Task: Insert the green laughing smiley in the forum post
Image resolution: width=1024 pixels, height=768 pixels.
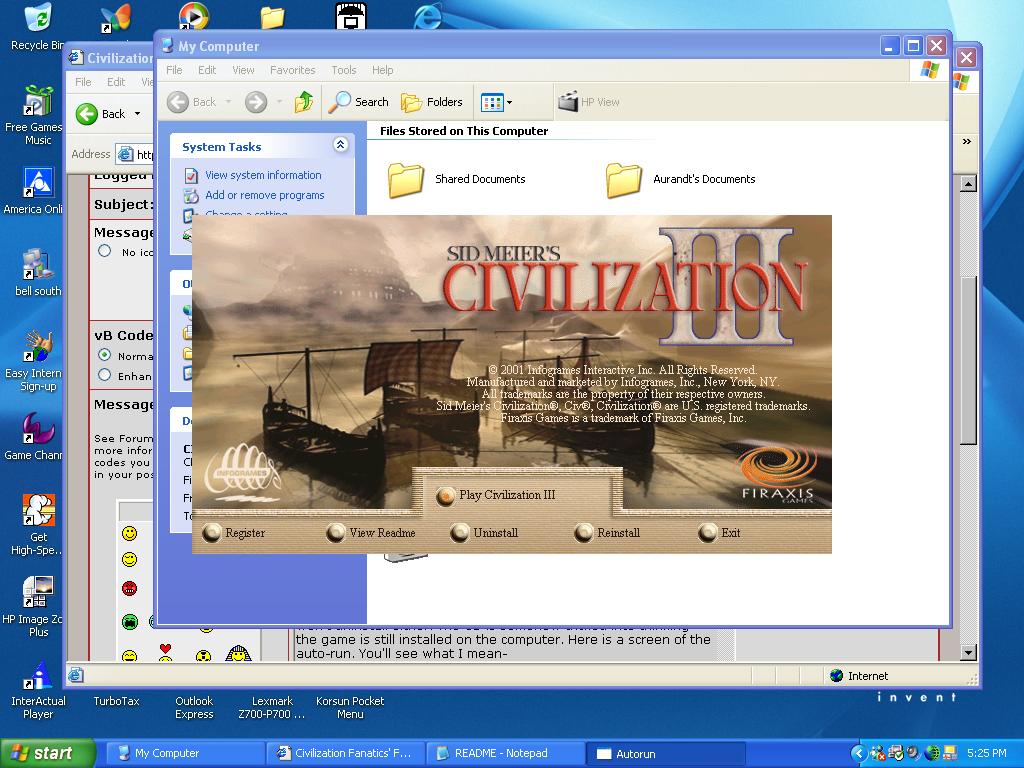Action: [x=130, y=621]
